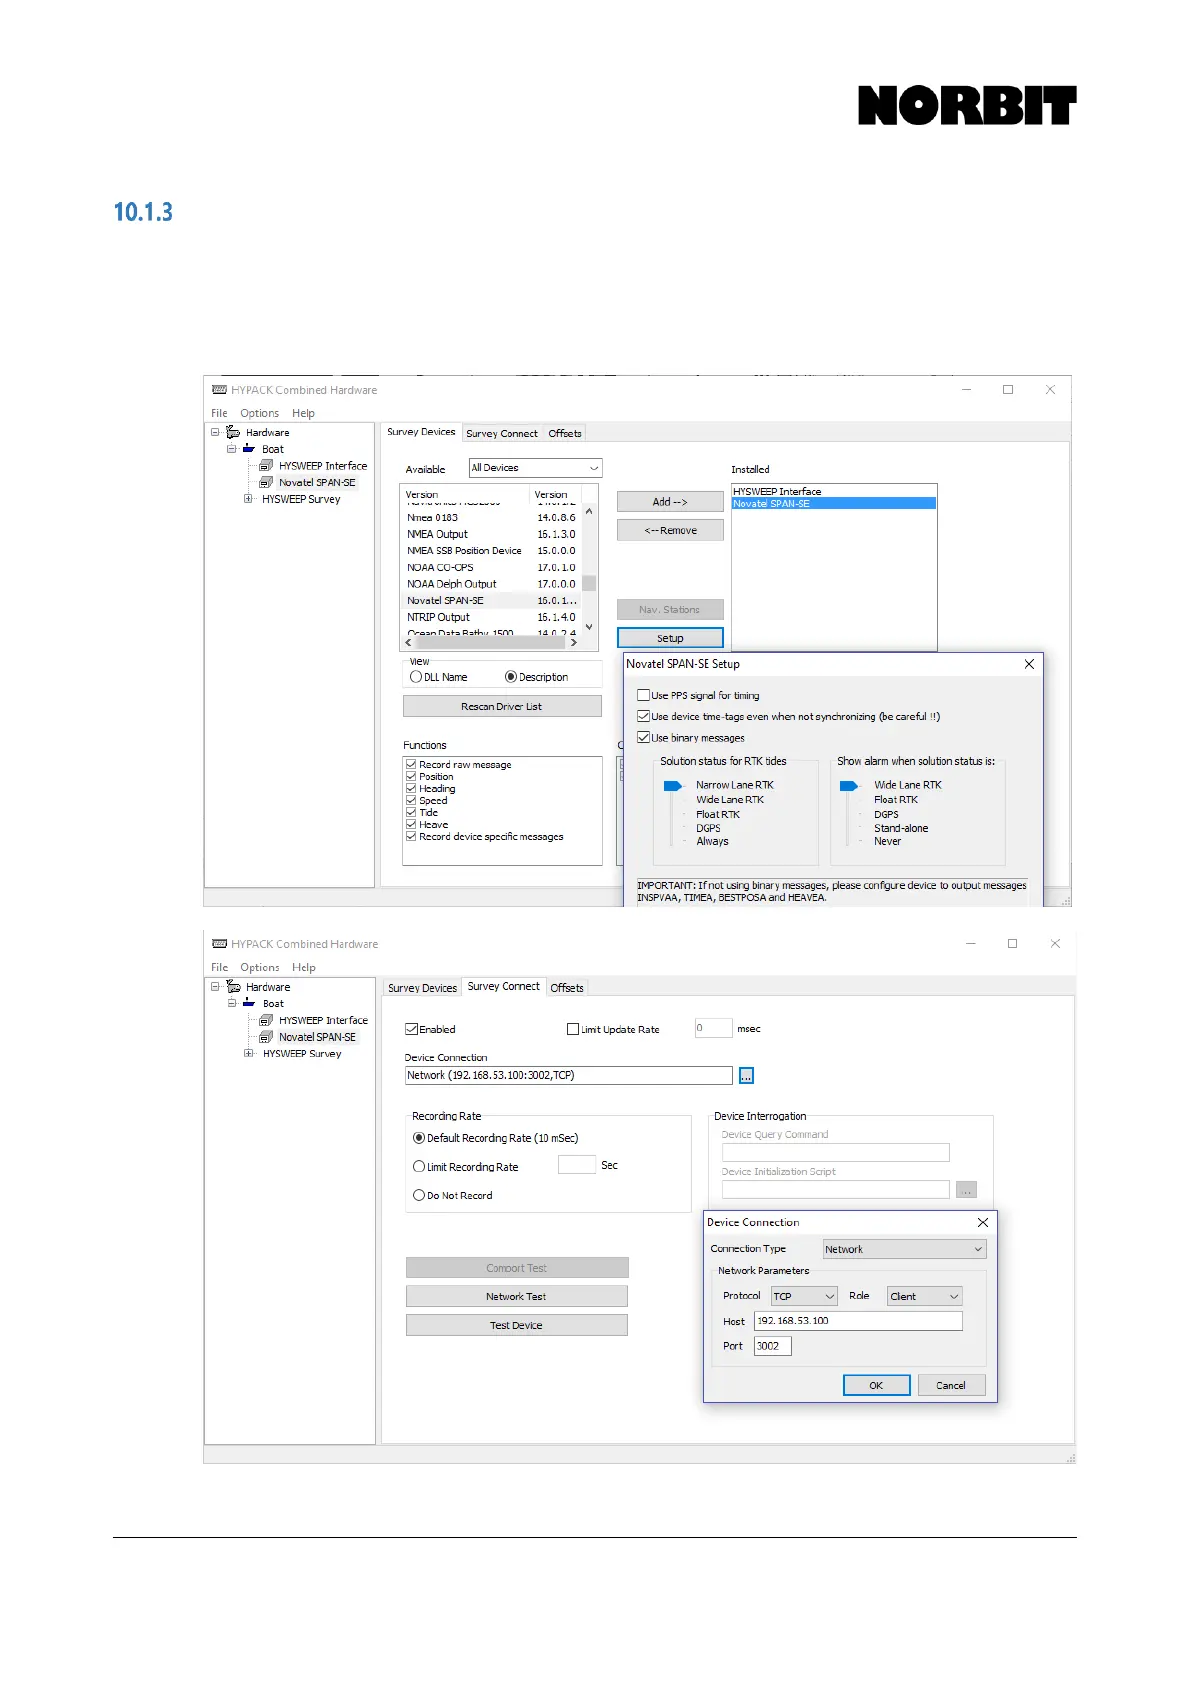This screenshot has height=1683, width=1191.
Task: Click Cancel in Device Connection dialog
Action: point(951,1385)
